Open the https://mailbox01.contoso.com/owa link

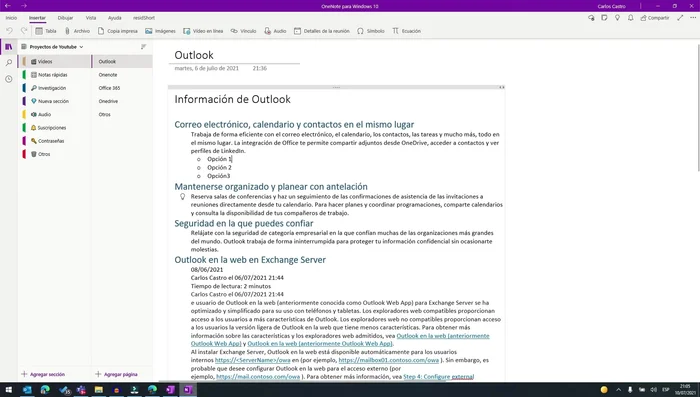pos(388,360)
